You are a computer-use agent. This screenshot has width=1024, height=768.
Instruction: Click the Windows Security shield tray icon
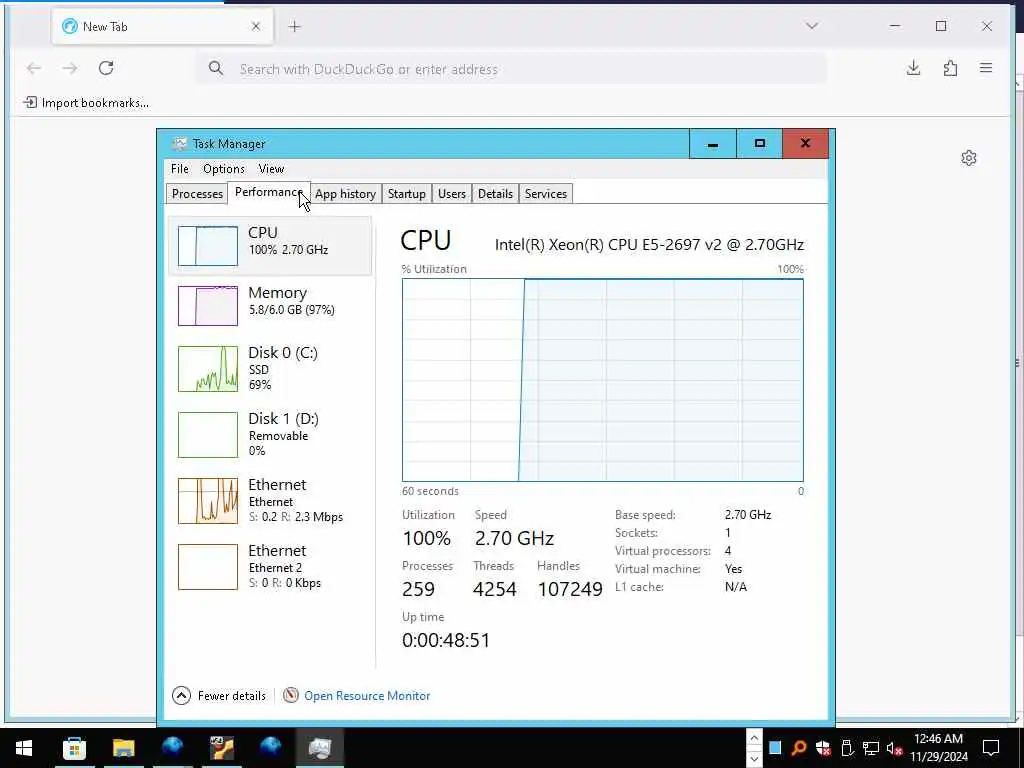click(823, 748)
